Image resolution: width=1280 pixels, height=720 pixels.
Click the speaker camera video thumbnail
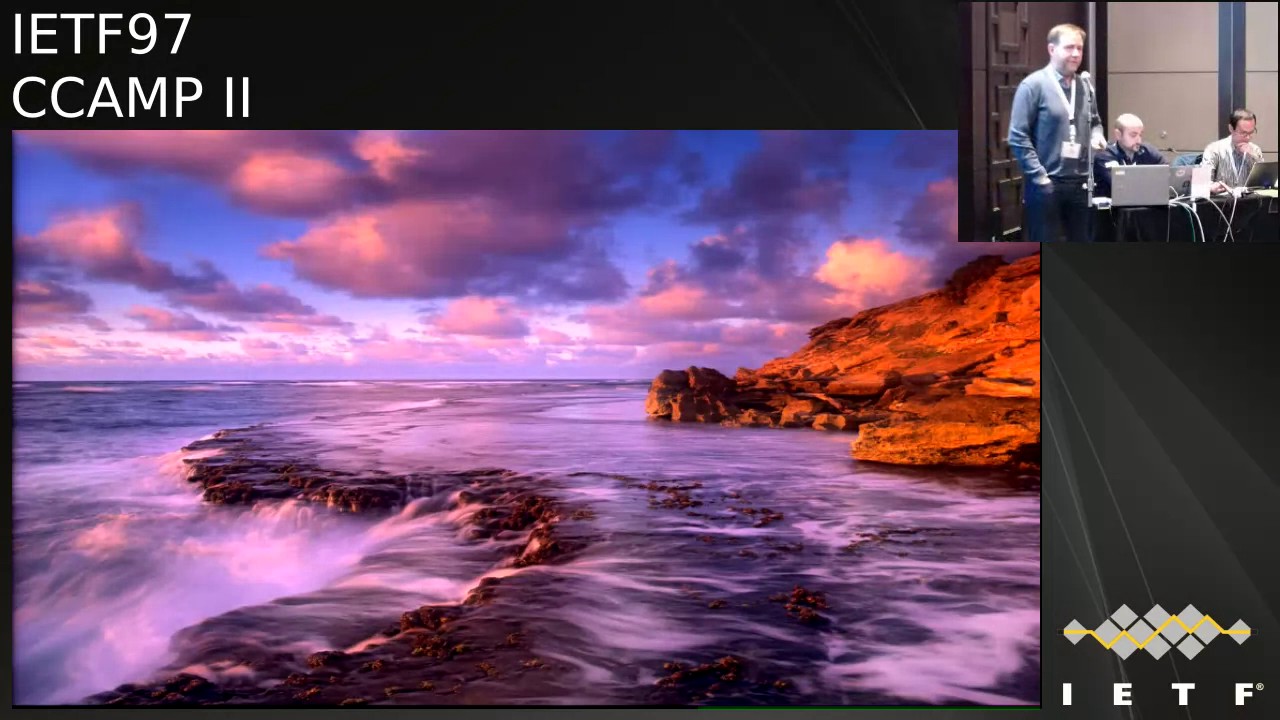click(x=1118, y=121)
